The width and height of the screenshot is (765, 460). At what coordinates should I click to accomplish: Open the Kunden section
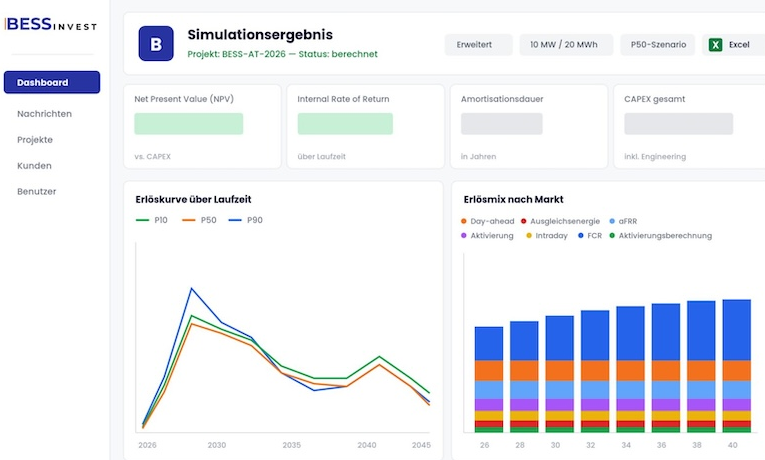(34, 166)
